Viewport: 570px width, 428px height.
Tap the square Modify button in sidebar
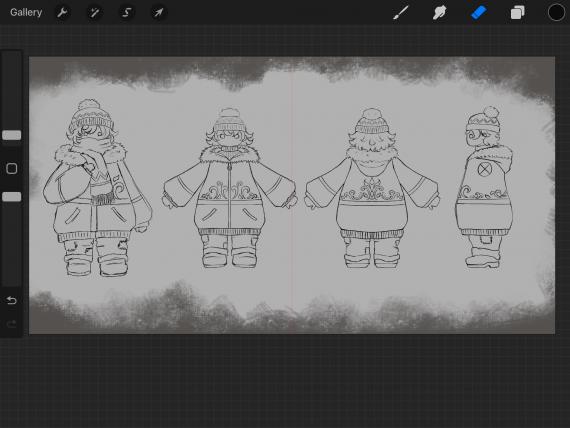point(12,168)
